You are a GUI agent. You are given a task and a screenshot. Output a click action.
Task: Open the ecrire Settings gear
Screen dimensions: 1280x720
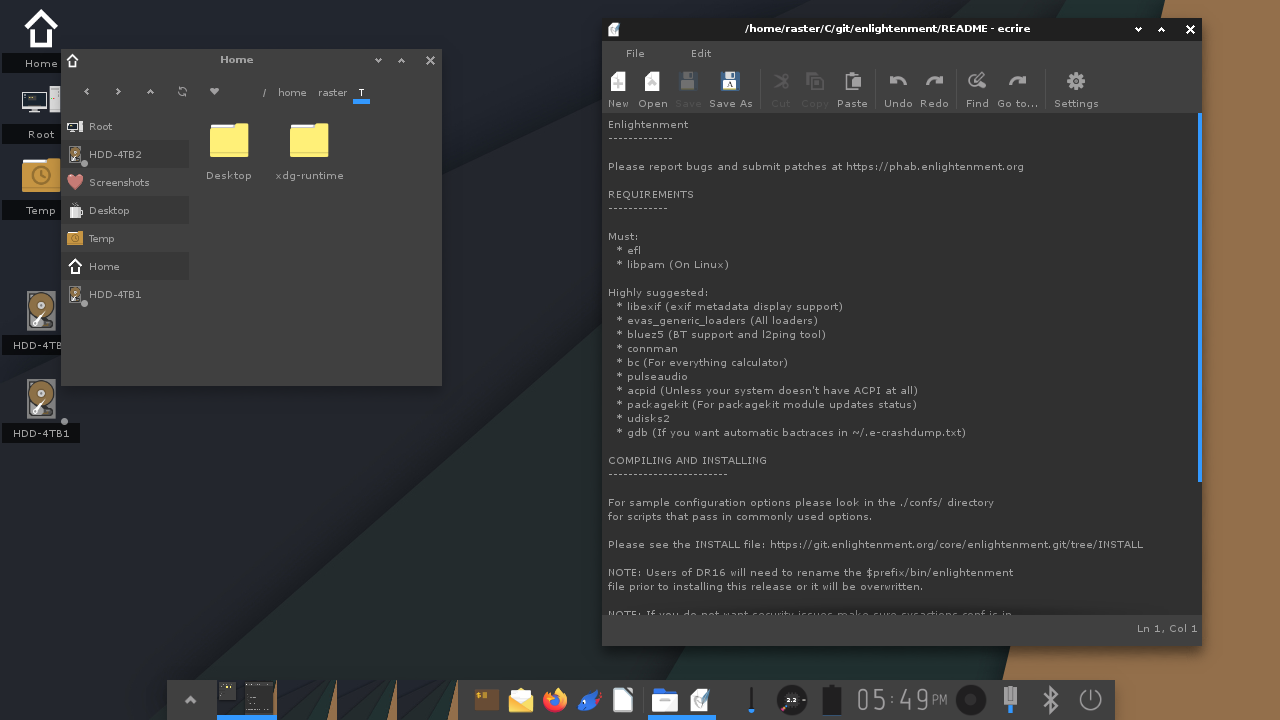click(x=1075, y=88)
